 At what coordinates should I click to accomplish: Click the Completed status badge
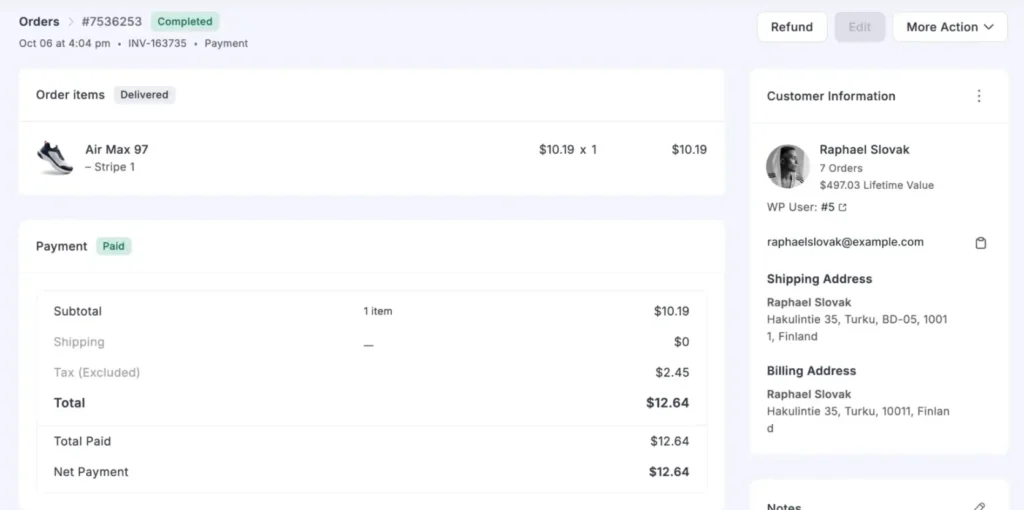tap(185, 21)
